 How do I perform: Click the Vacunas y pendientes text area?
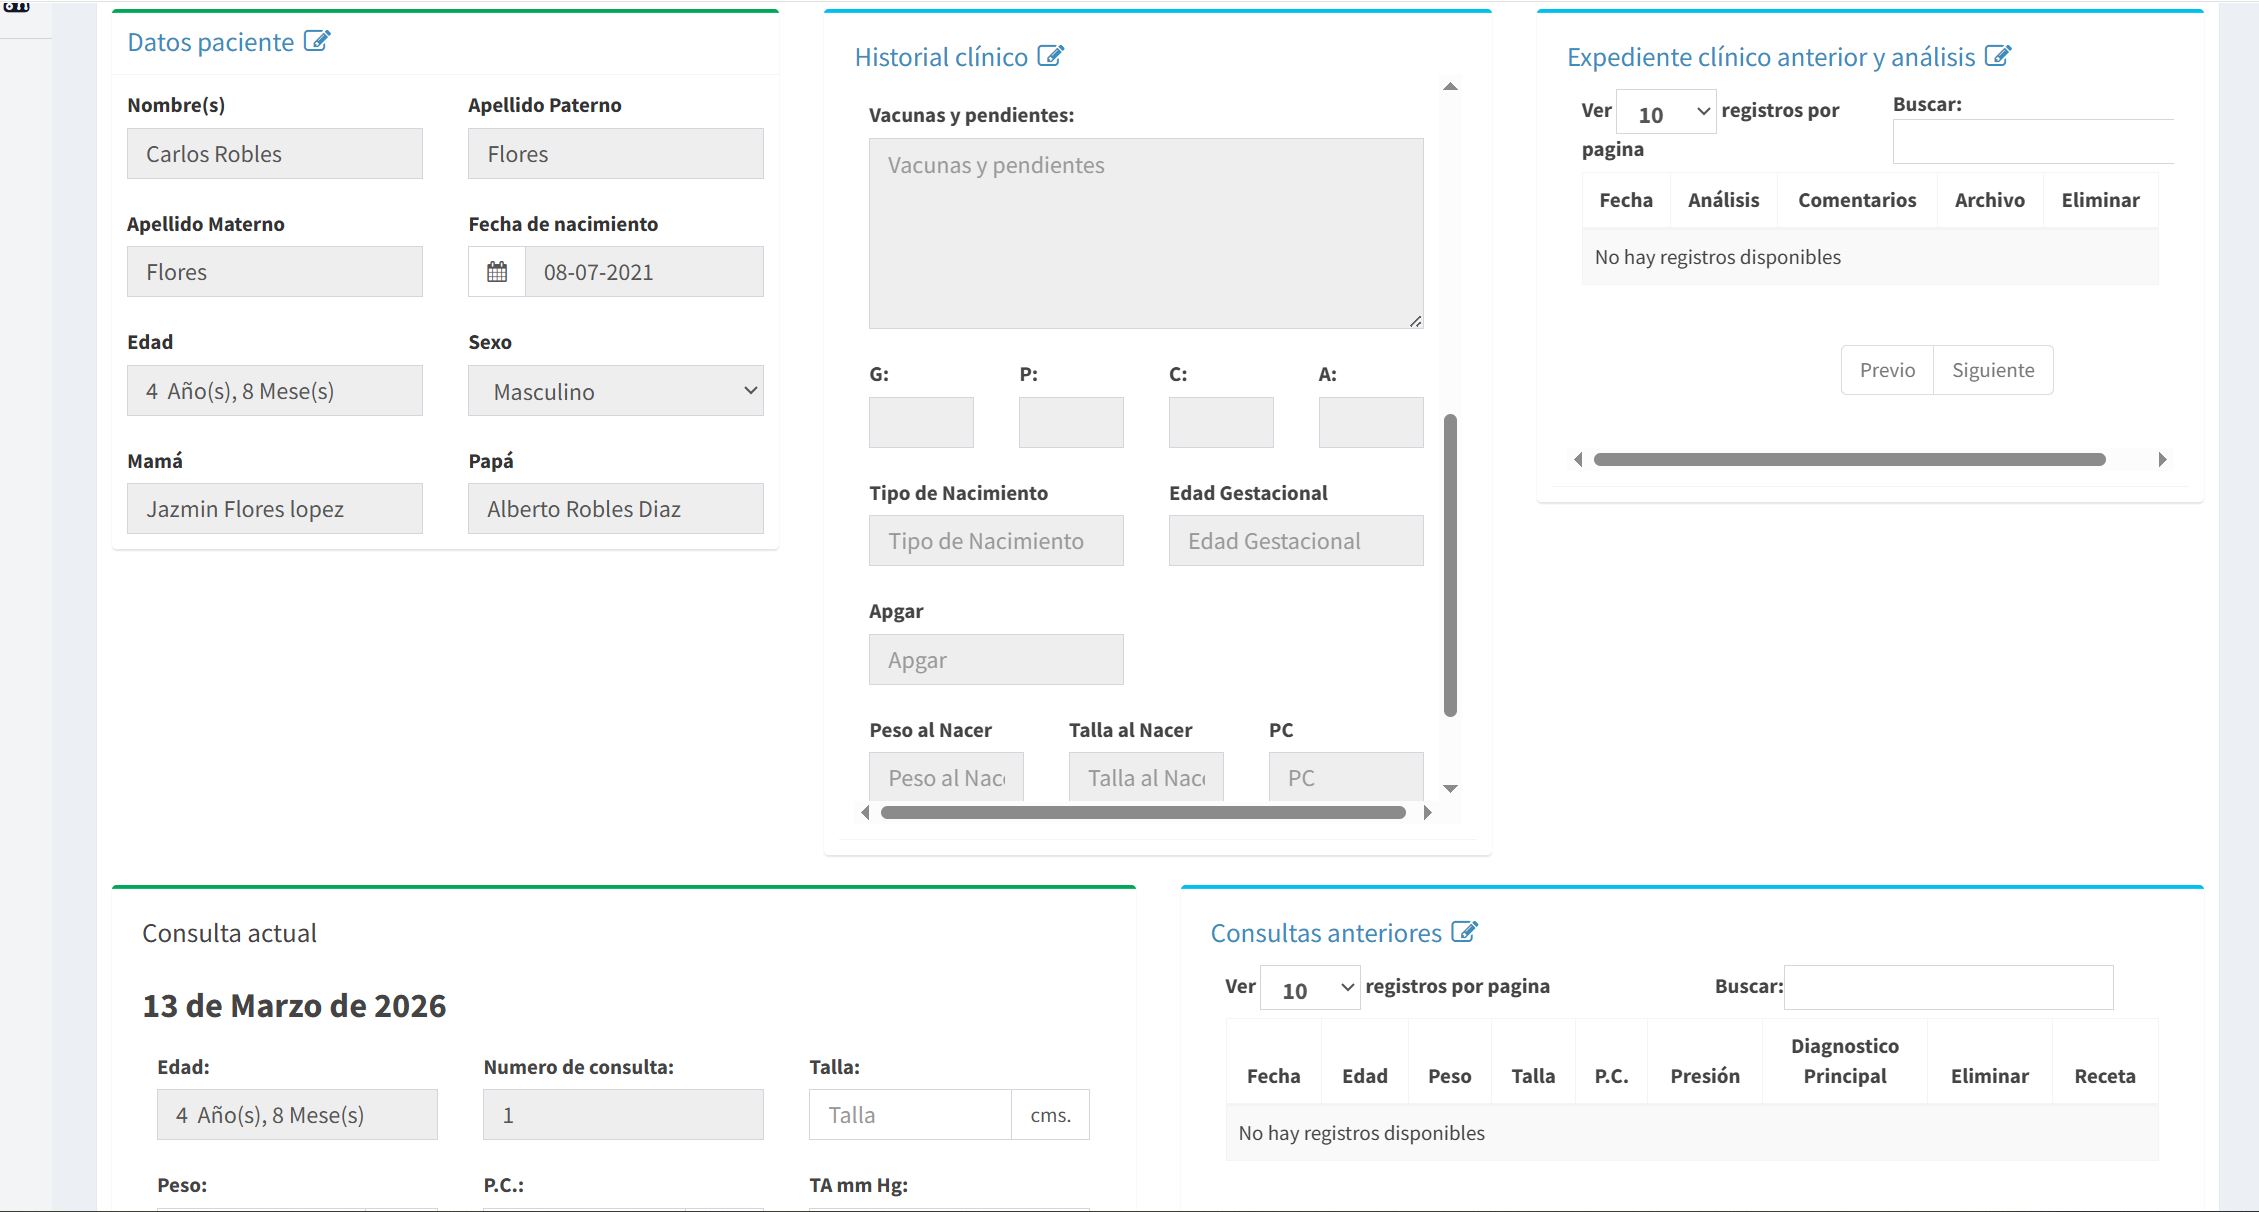tap(1146, 233)
